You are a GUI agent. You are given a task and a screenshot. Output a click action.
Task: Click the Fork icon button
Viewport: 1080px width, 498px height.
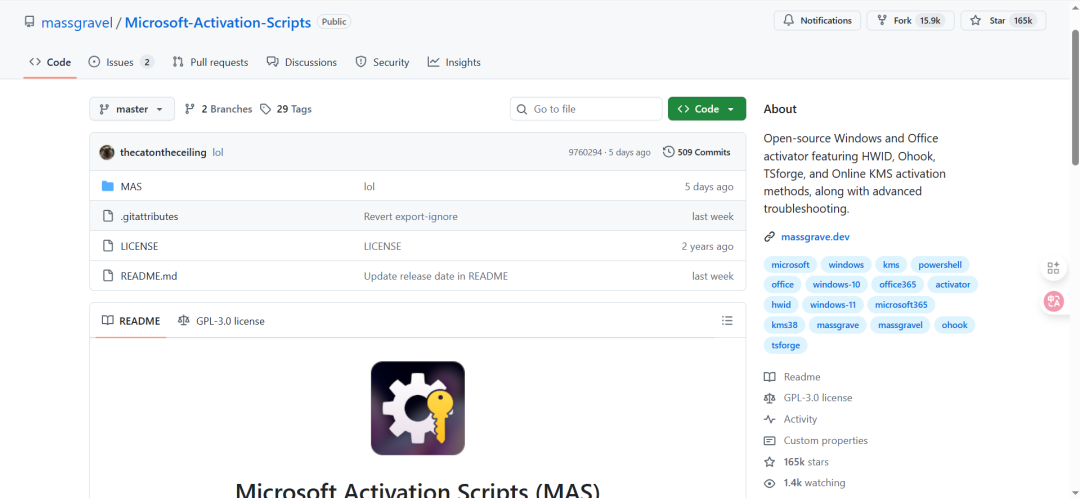[882, 21]
